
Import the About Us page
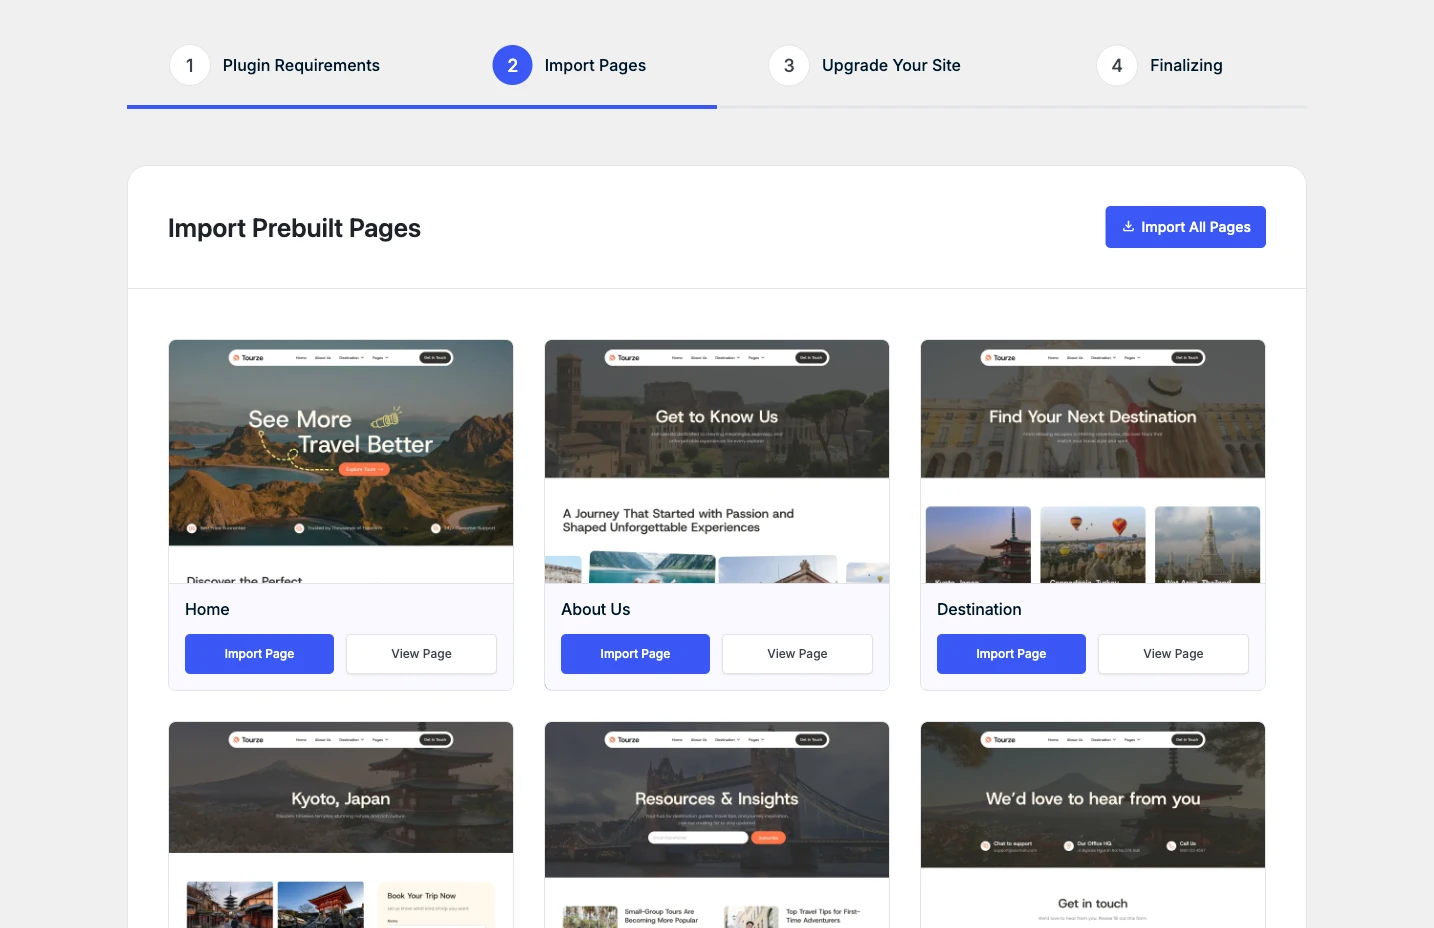pyautogui.click(x=635, y=654)
